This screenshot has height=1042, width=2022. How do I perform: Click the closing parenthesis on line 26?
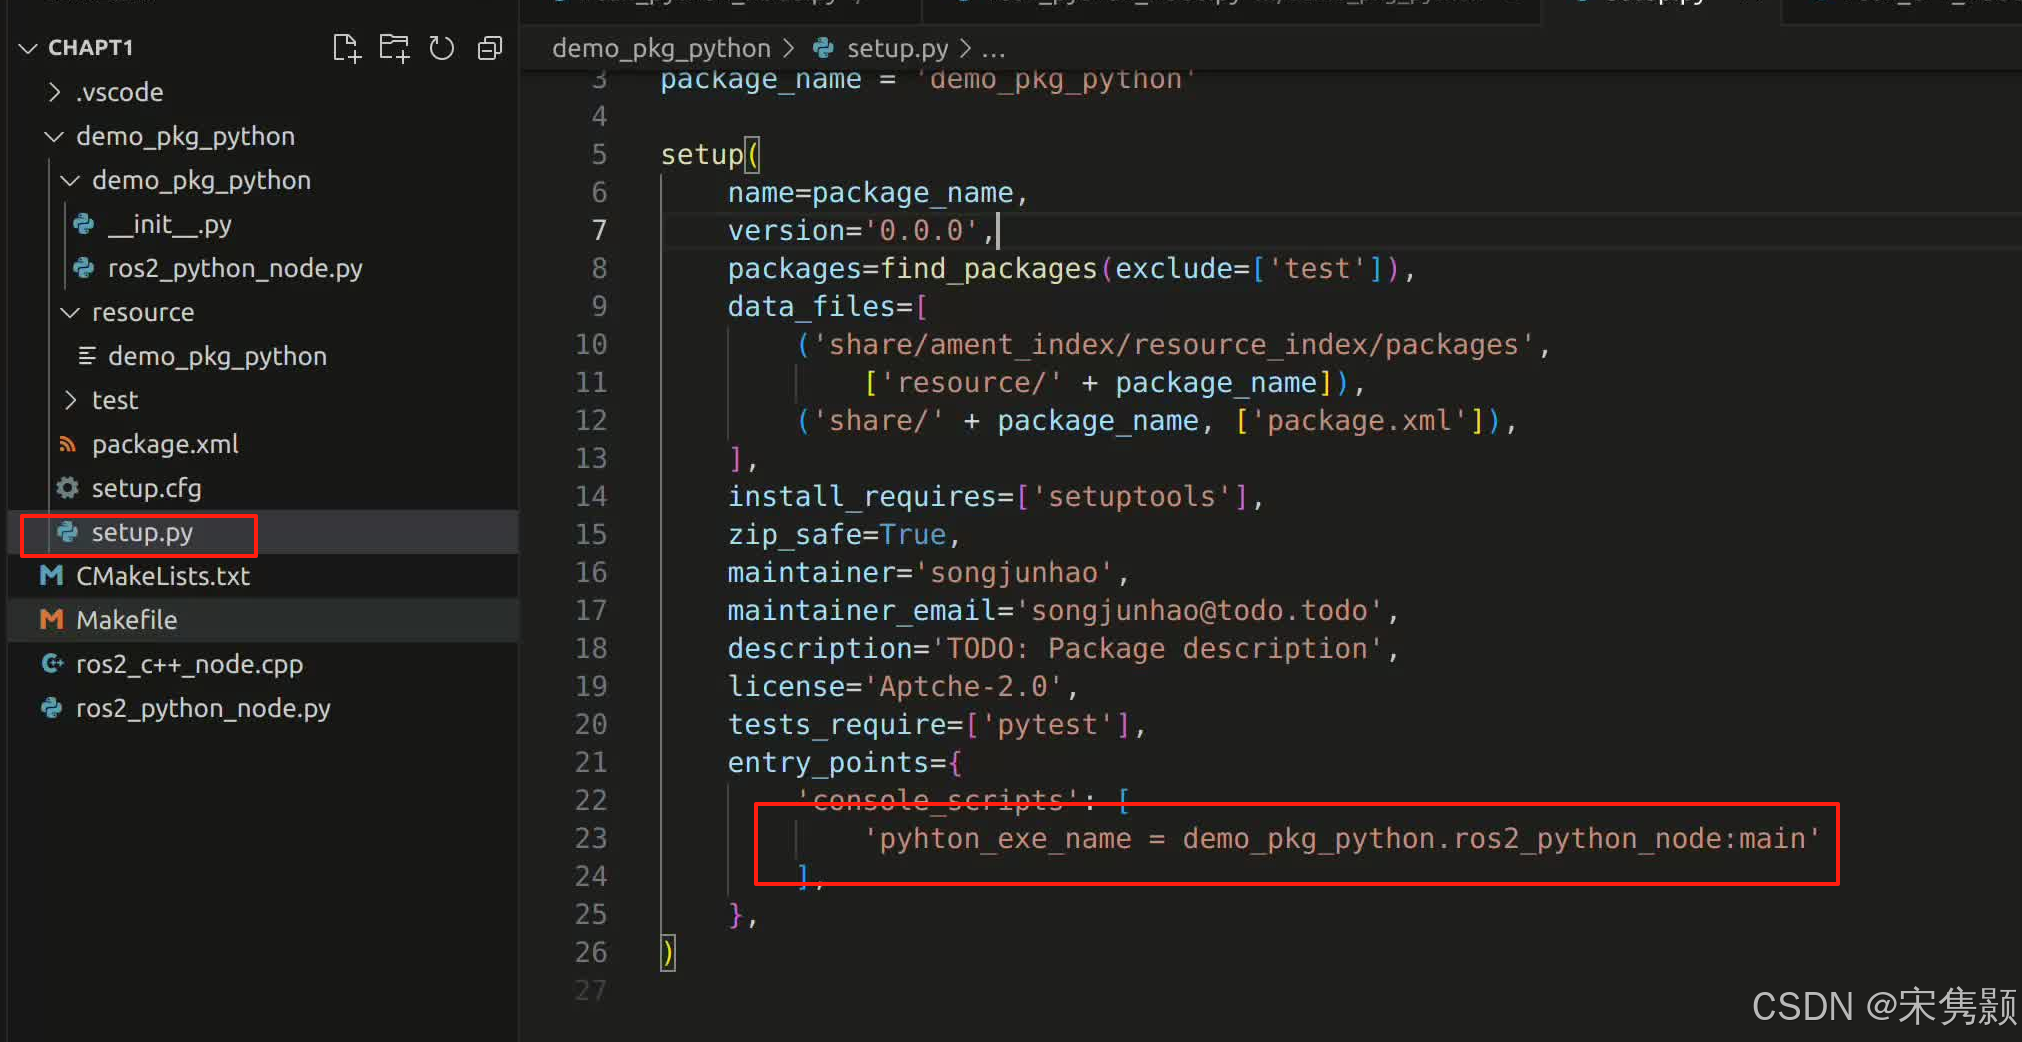pos(668,952)
